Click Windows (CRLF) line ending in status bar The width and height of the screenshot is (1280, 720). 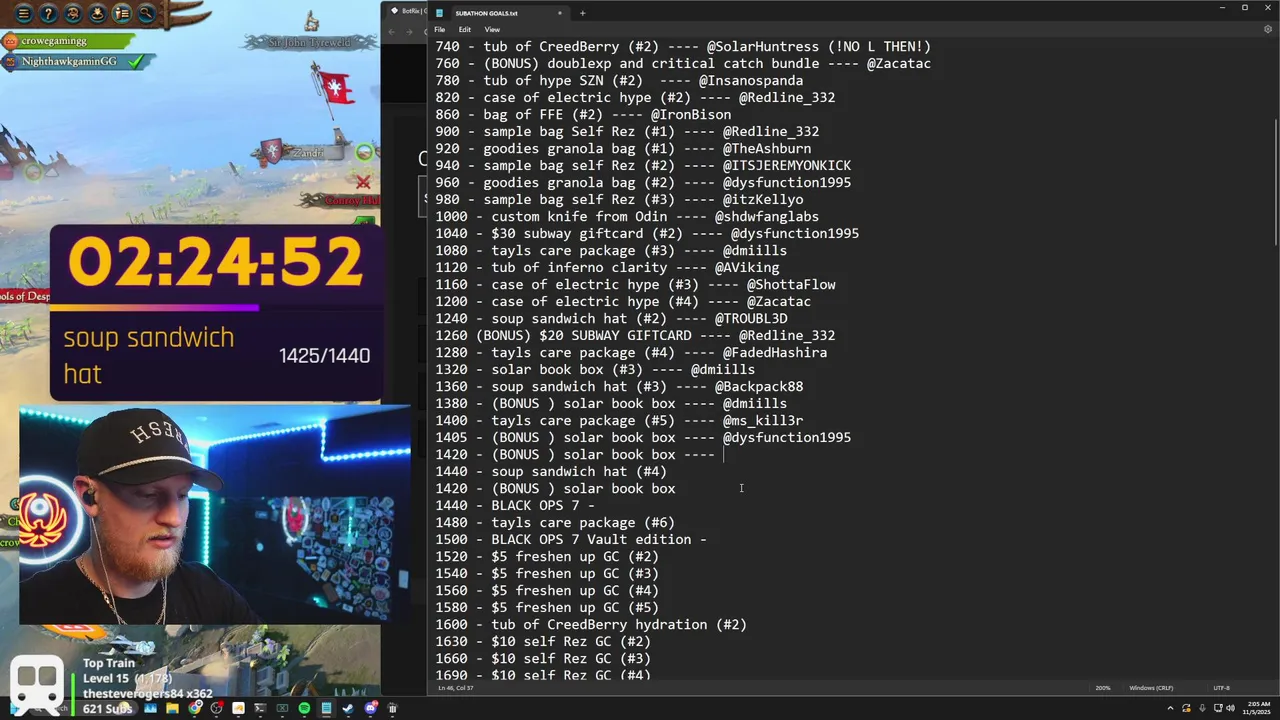[x=1151, y=688]
